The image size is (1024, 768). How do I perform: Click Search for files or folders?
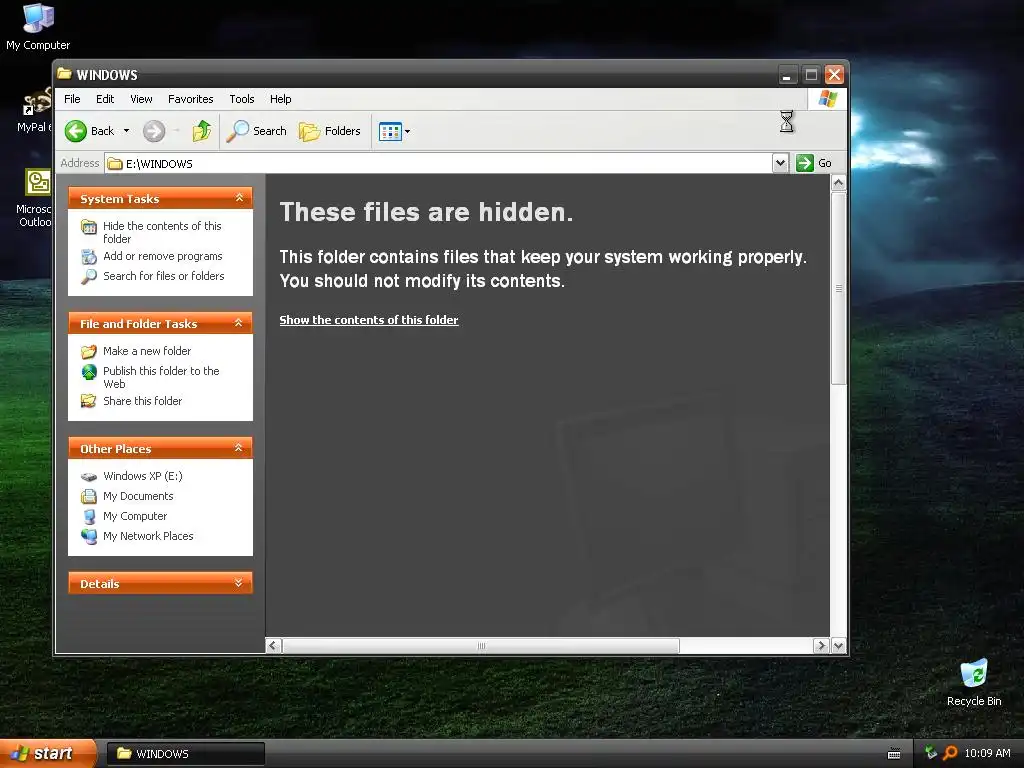click(163, 276)
